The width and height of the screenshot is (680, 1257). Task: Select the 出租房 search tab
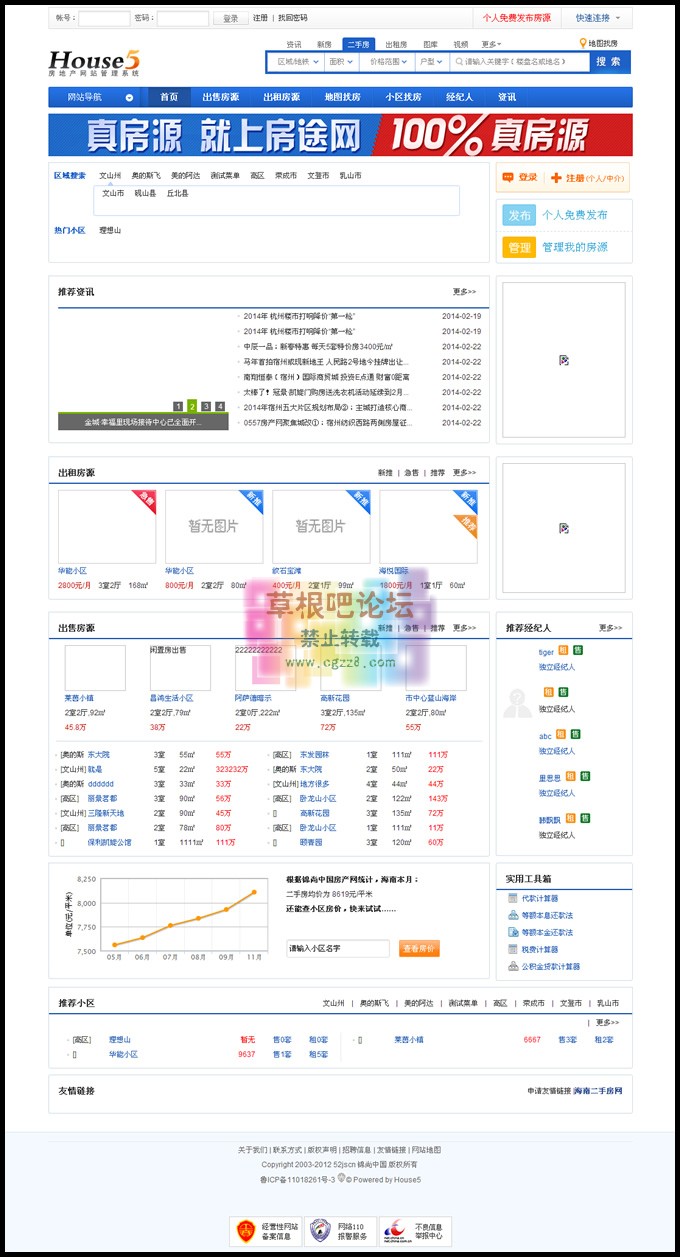click(x=396, y=44)
